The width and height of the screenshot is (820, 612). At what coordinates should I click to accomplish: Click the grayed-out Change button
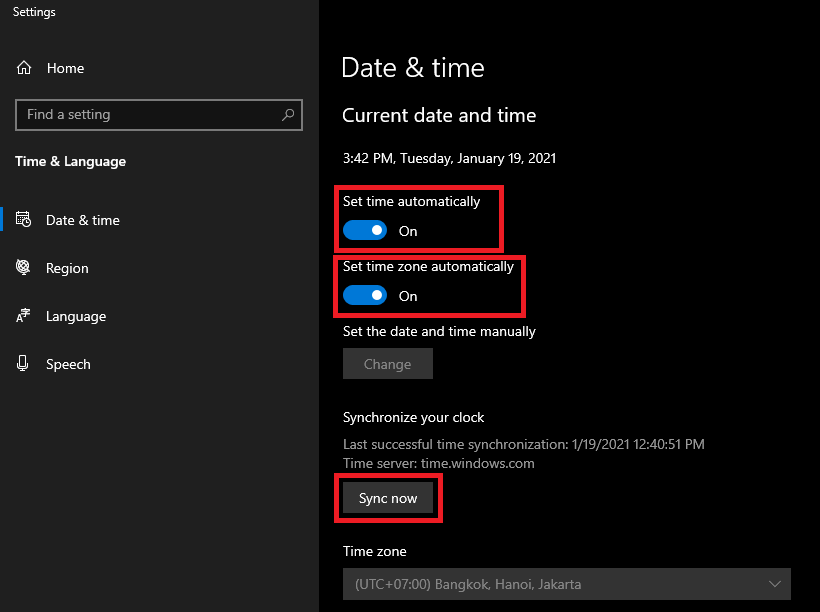388,364
